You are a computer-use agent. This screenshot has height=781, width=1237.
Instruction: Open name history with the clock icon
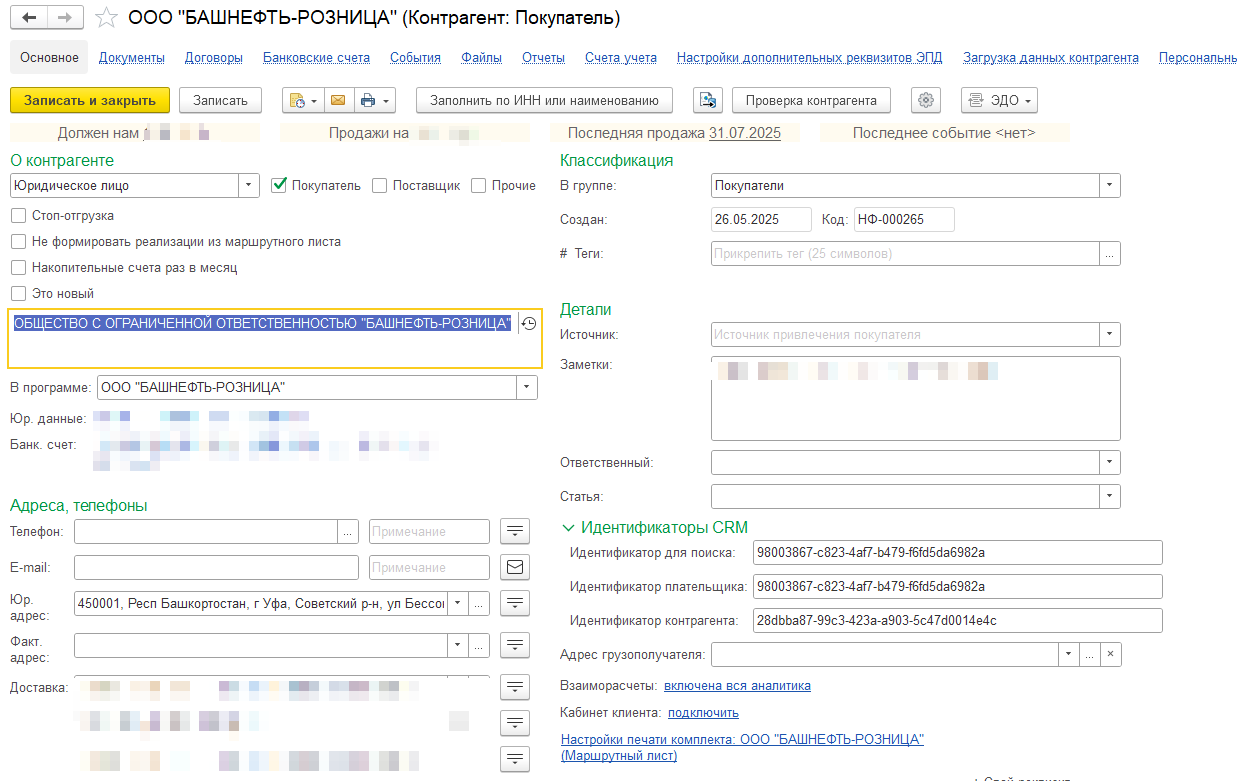pos(528,324)
